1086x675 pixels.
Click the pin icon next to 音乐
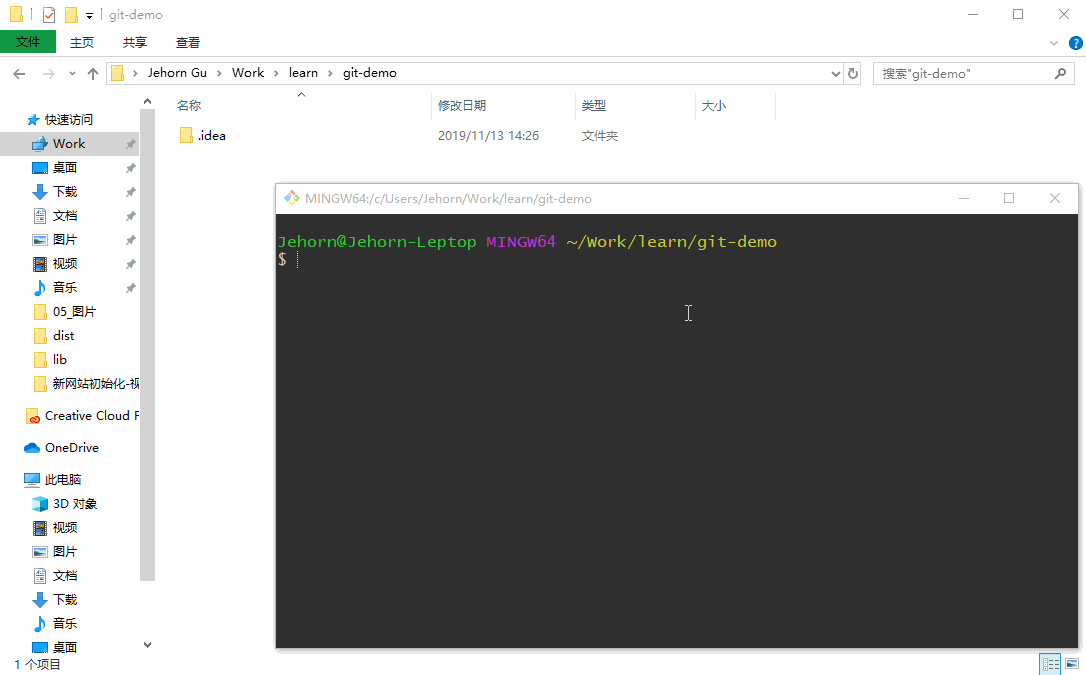coord(130,288)
